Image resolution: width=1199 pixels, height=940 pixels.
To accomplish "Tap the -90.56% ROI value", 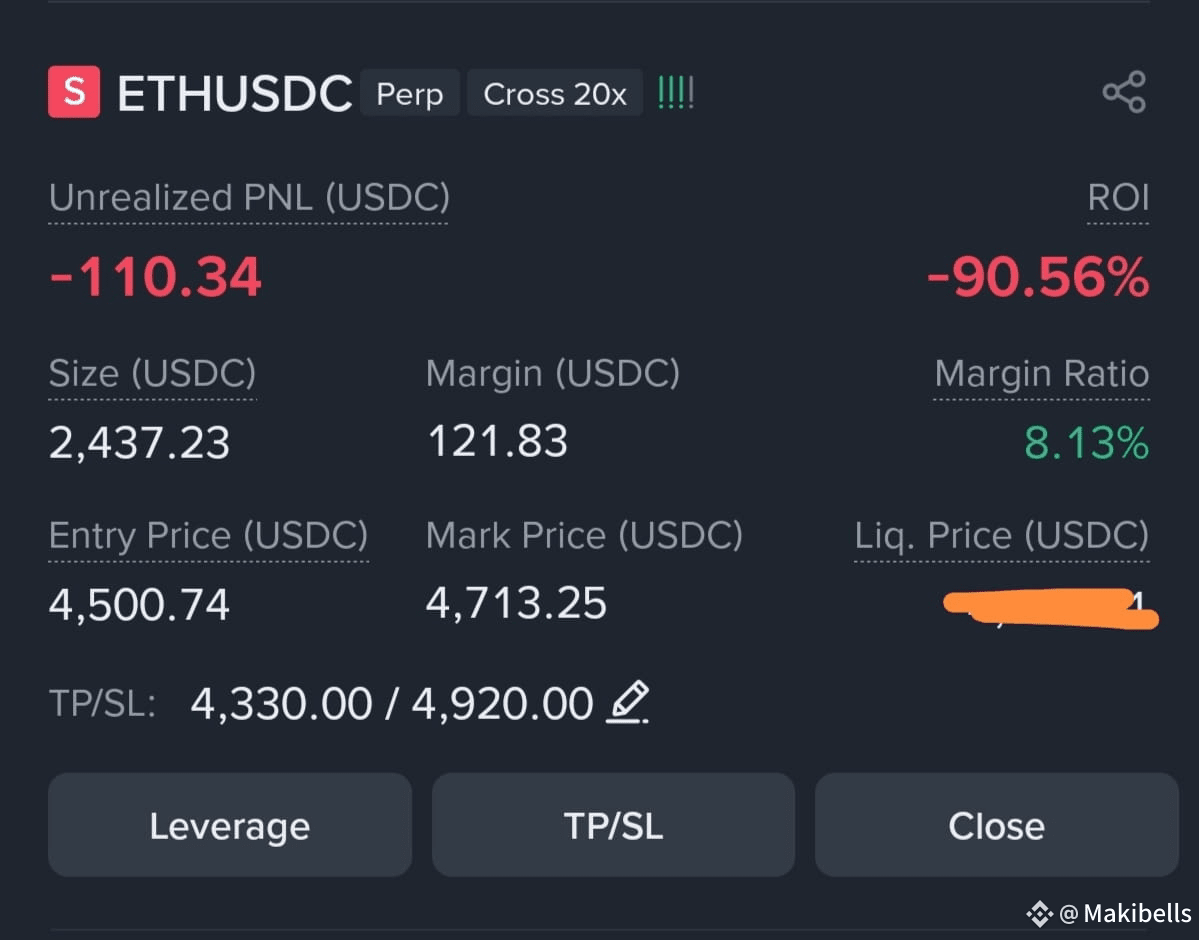I will [x=1038, y=276].
